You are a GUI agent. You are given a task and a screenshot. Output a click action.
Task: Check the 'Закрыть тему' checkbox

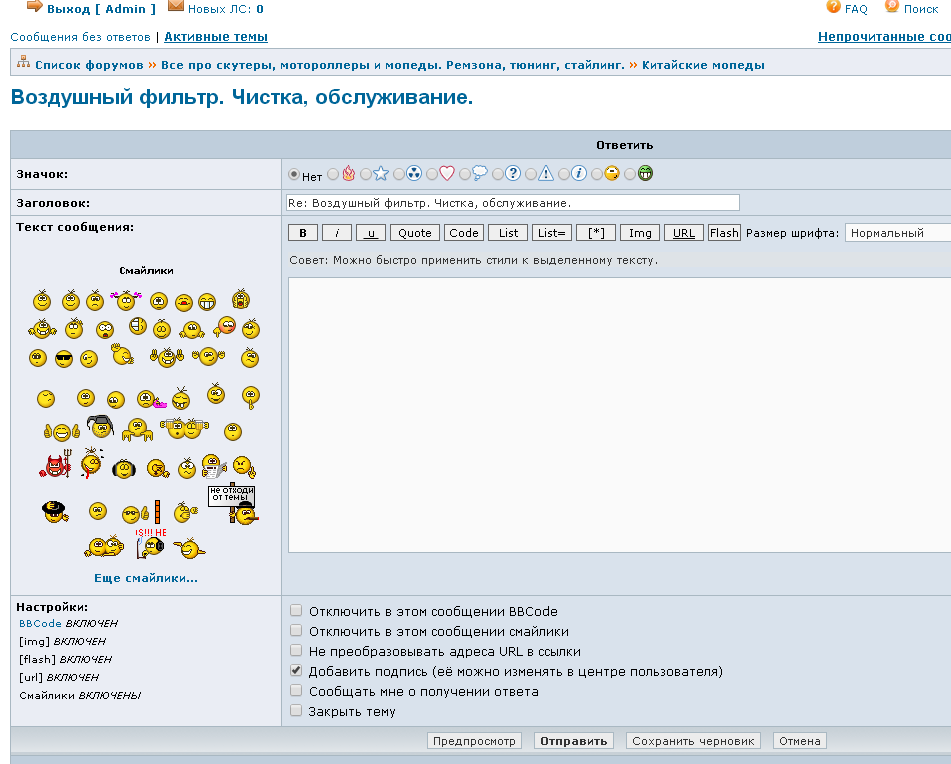pos(296,711)
